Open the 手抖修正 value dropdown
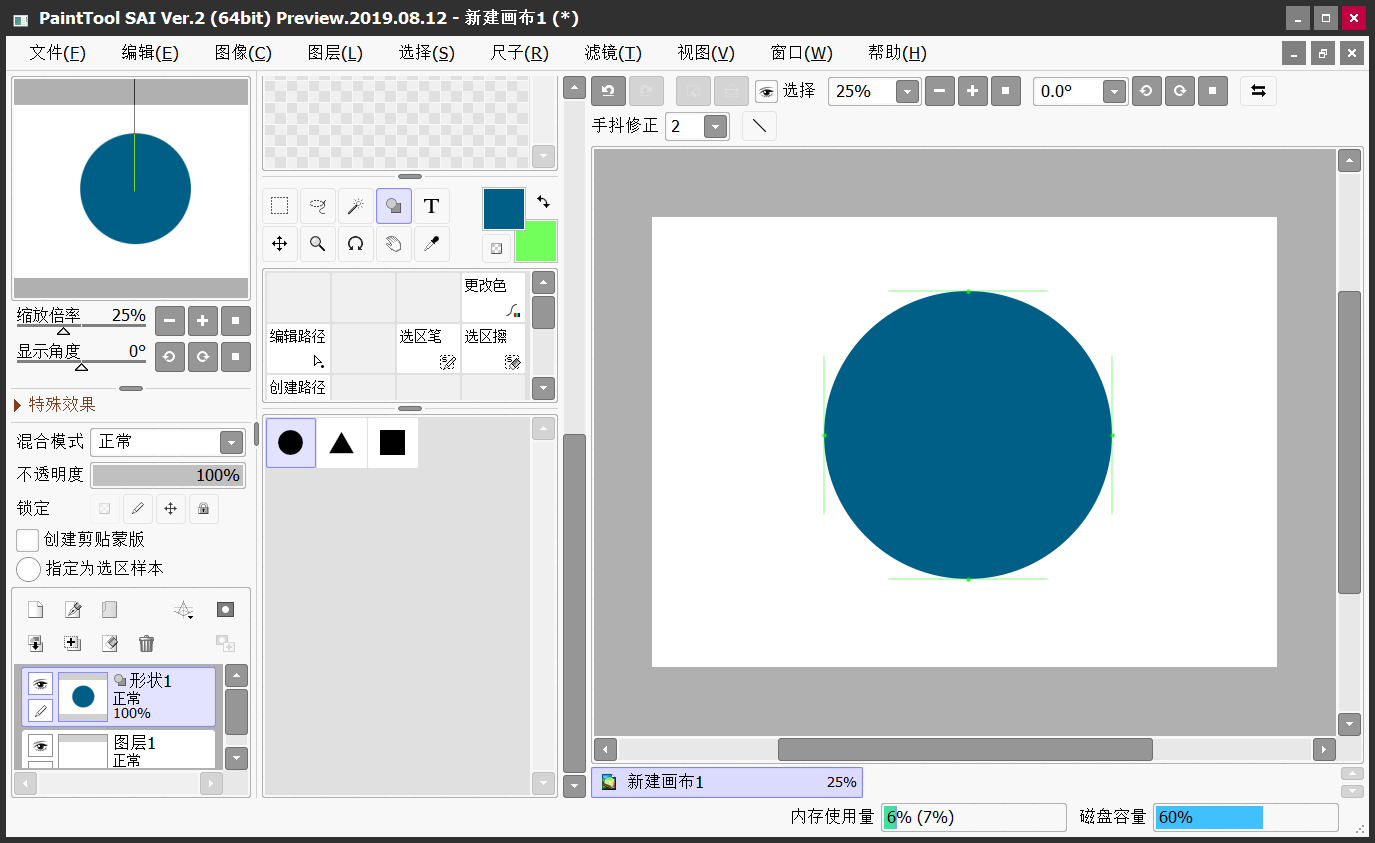Image resolution: width=1375 pixels, height=843 pixels. 715,126
